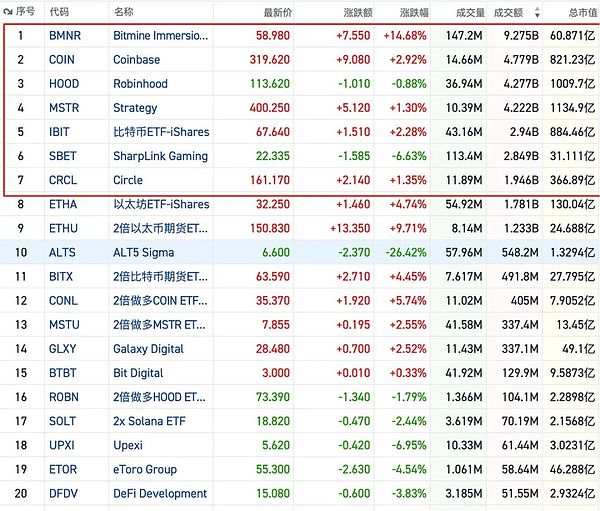Sort by the 成交量 column header
The width and height of the screenshot is (600, 511).
coord(465,13)
